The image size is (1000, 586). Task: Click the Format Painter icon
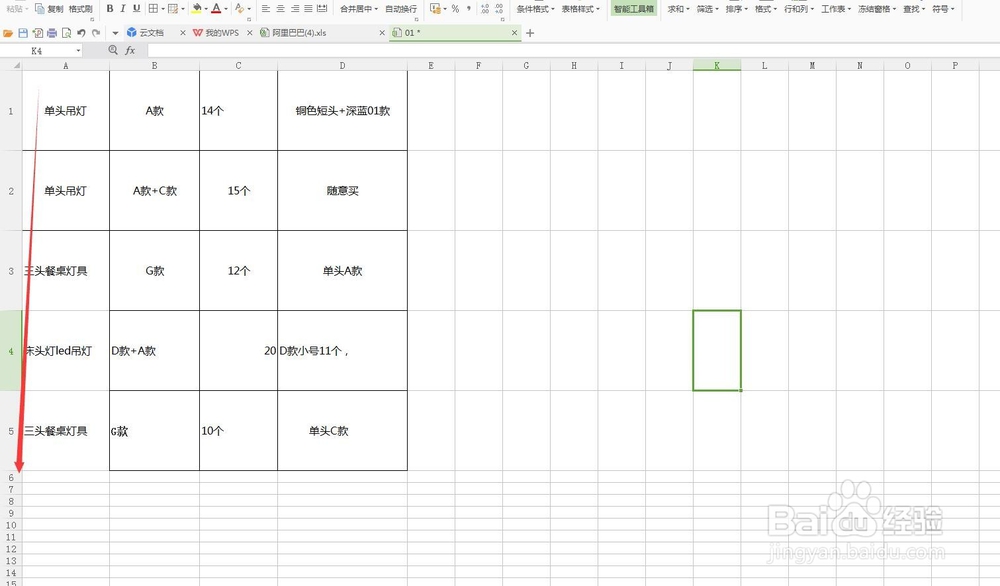pos(78,9)
